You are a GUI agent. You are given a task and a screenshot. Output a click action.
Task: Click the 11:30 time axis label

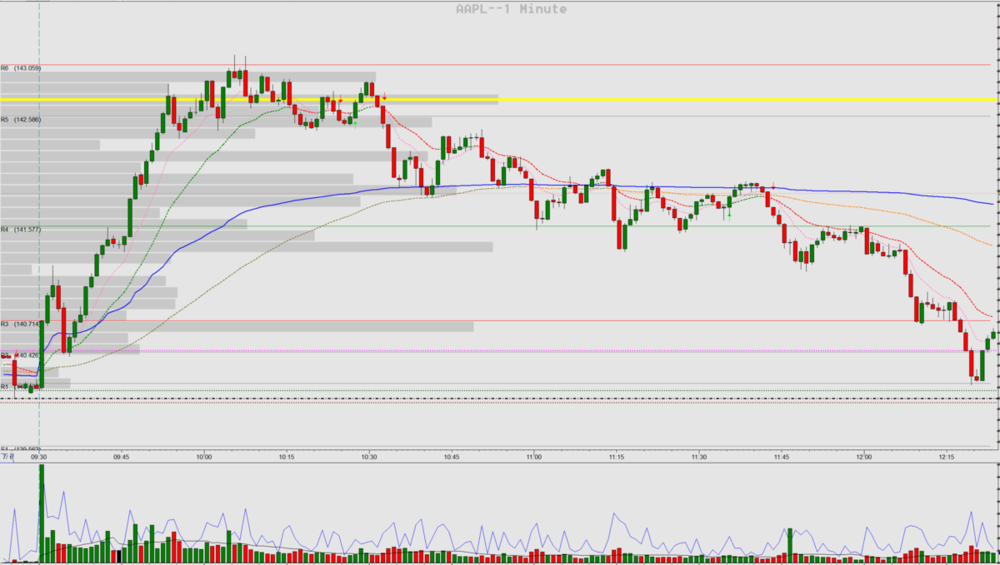click(698, 456)
